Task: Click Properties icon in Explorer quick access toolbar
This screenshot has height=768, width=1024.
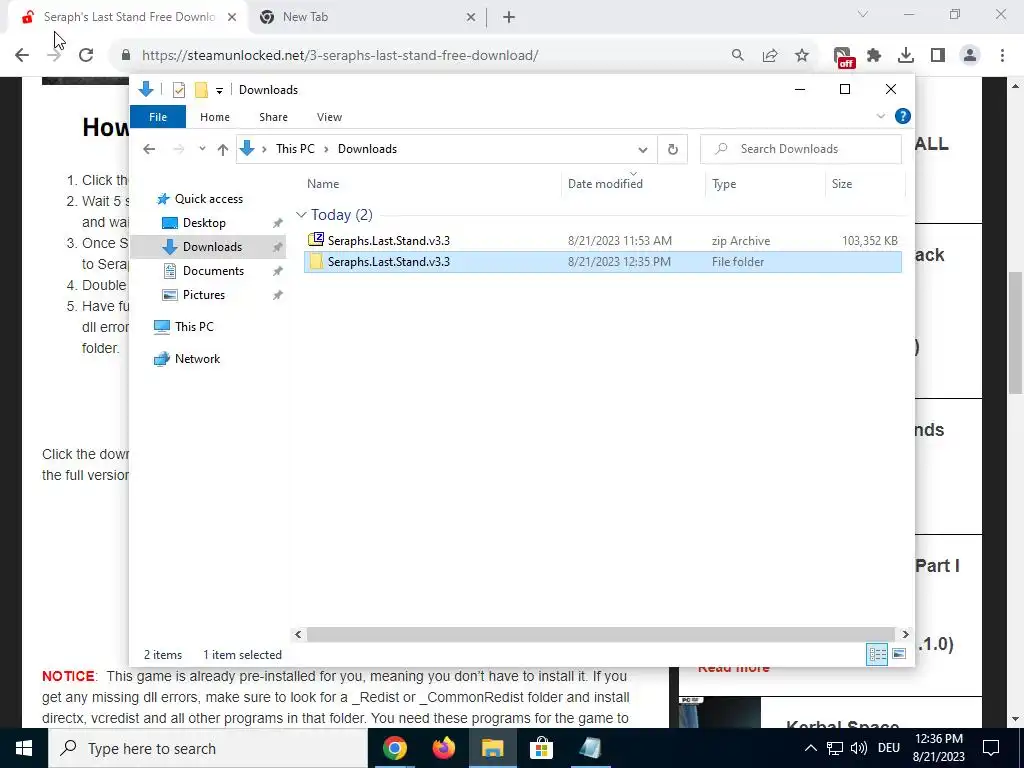Action: [x=178, y=89]
